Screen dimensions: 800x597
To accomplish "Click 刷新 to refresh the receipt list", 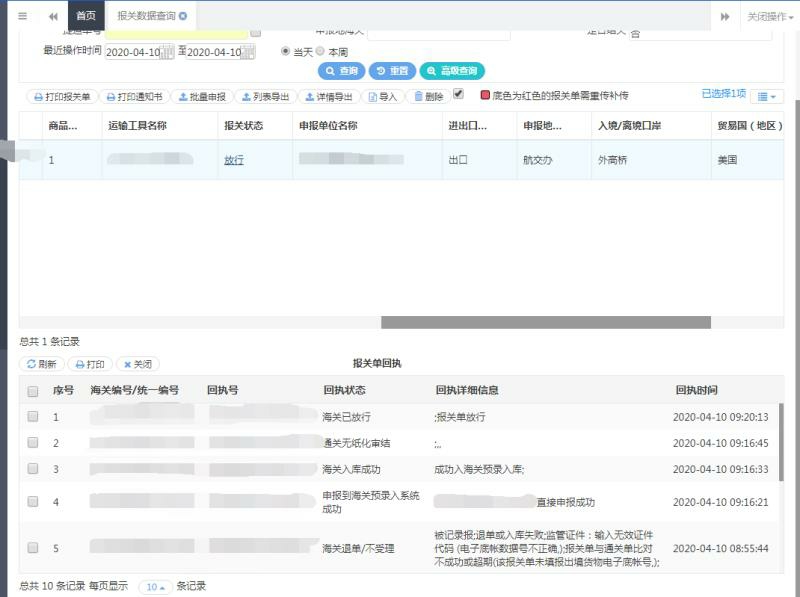I will pos(42,364).
